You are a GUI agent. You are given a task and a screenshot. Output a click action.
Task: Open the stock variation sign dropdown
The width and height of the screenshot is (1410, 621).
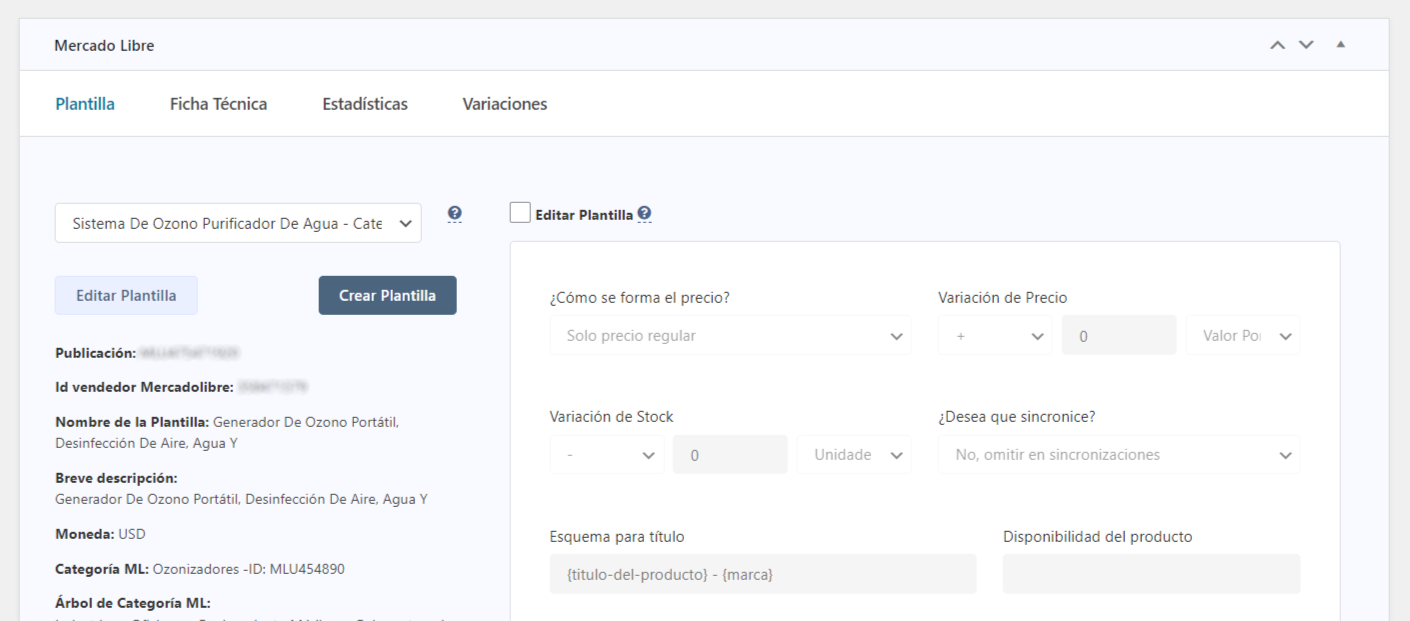click(607, 455)
